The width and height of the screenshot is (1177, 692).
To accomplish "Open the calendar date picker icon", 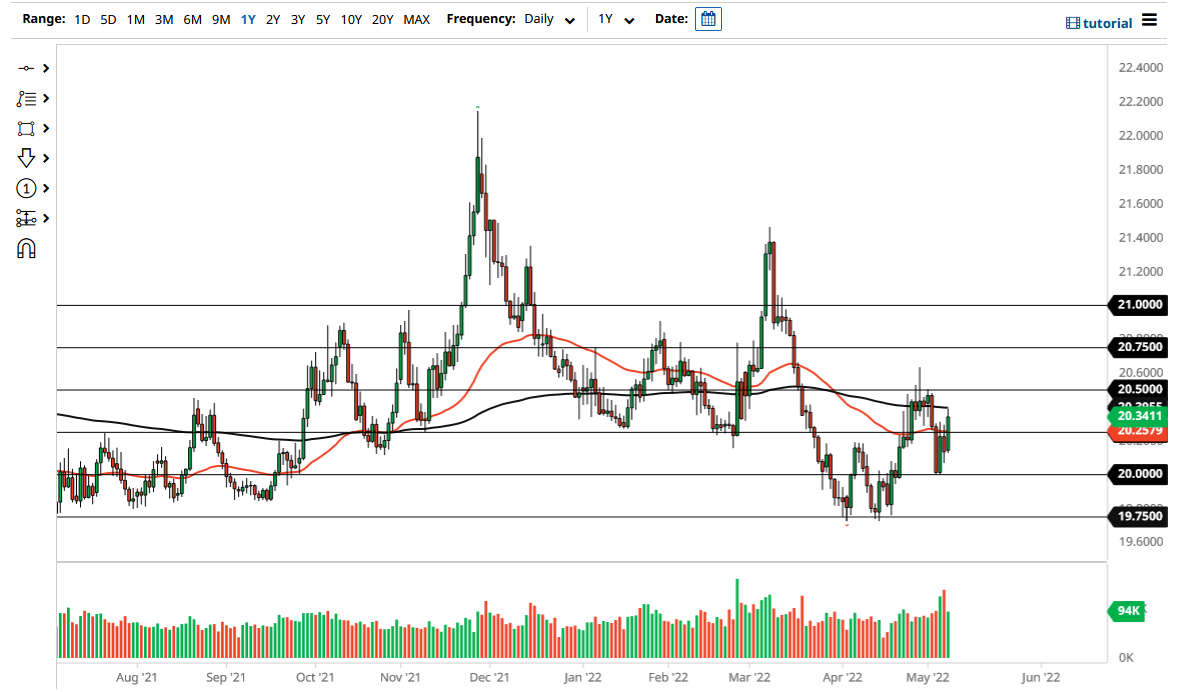I will tap(708, 18).
